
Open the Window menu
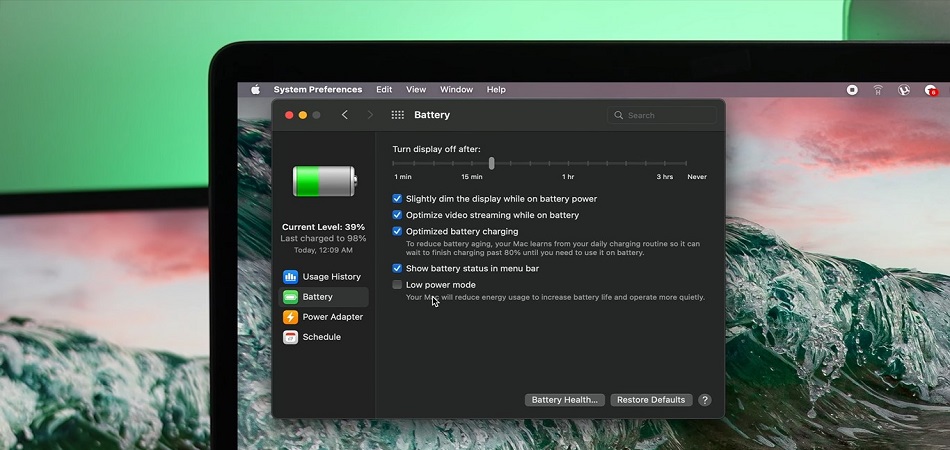[456, 90]
